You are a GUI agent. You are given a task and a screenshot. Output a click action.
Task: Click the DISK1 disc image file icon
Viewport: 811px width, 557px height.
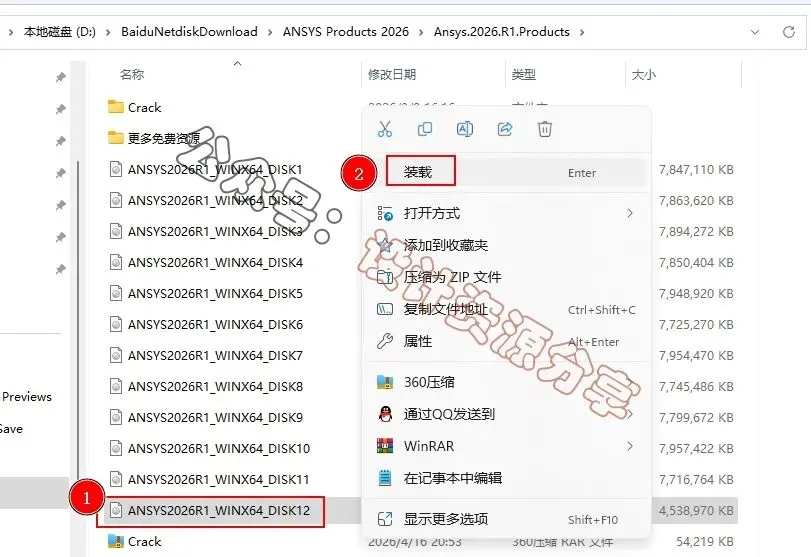click(x=116, y=169)
